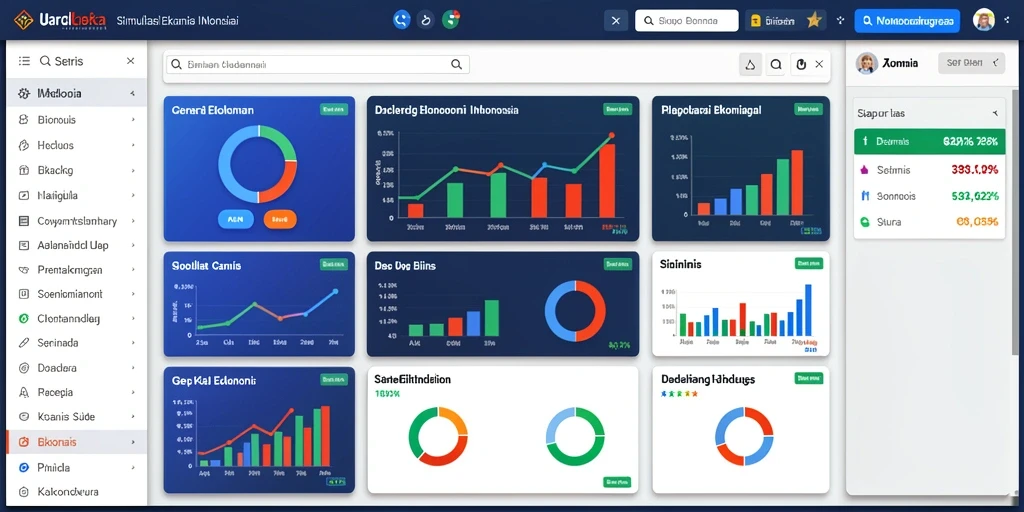
Task: Click the green circle icon next to Clontanndlag
Action: coord(24,319)
